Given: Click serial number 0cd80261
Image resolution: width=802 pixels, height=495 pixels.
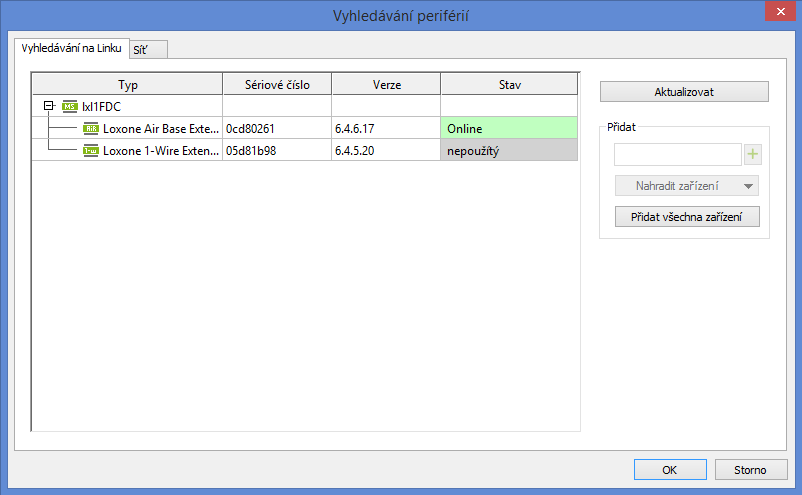Looking at the screenshot, I should tap(251, 129).
